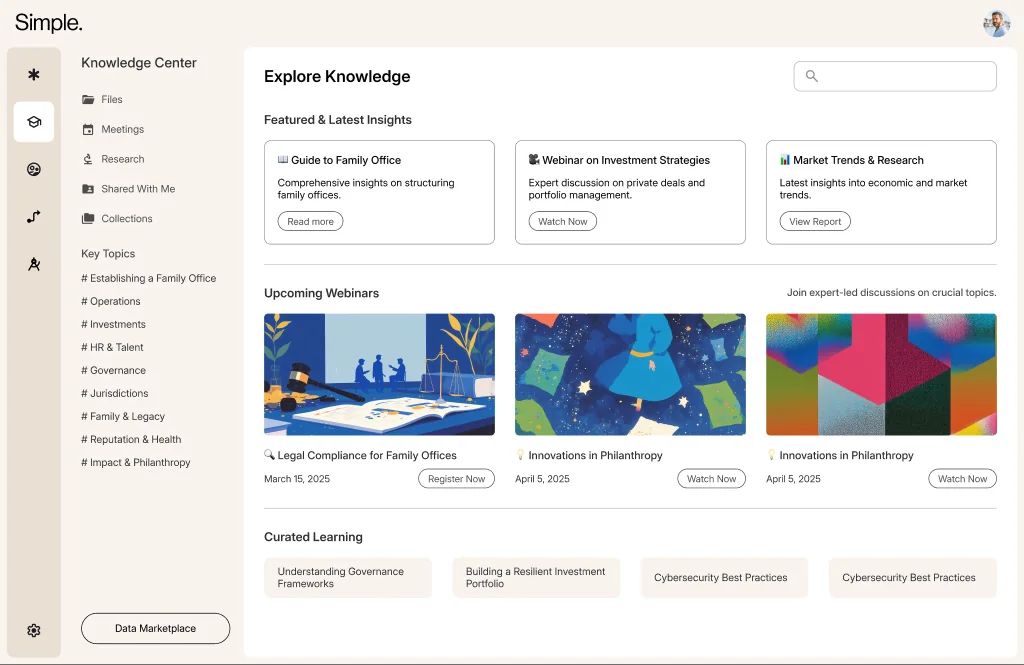Image resolution: width=1024 pixels, height=665 pixels.
Task: Click the Shared With Me folder icon
Action: pyautogui.click(x=88, y=189)
